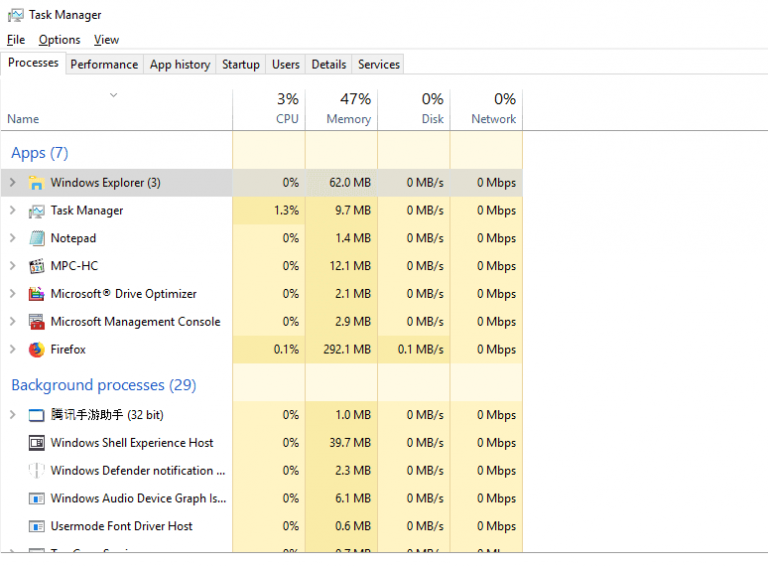The height and width of the screenshot is (567, 768).
Task: Click Firefox's 0.1% CPU value
Action: coord(286,350)
